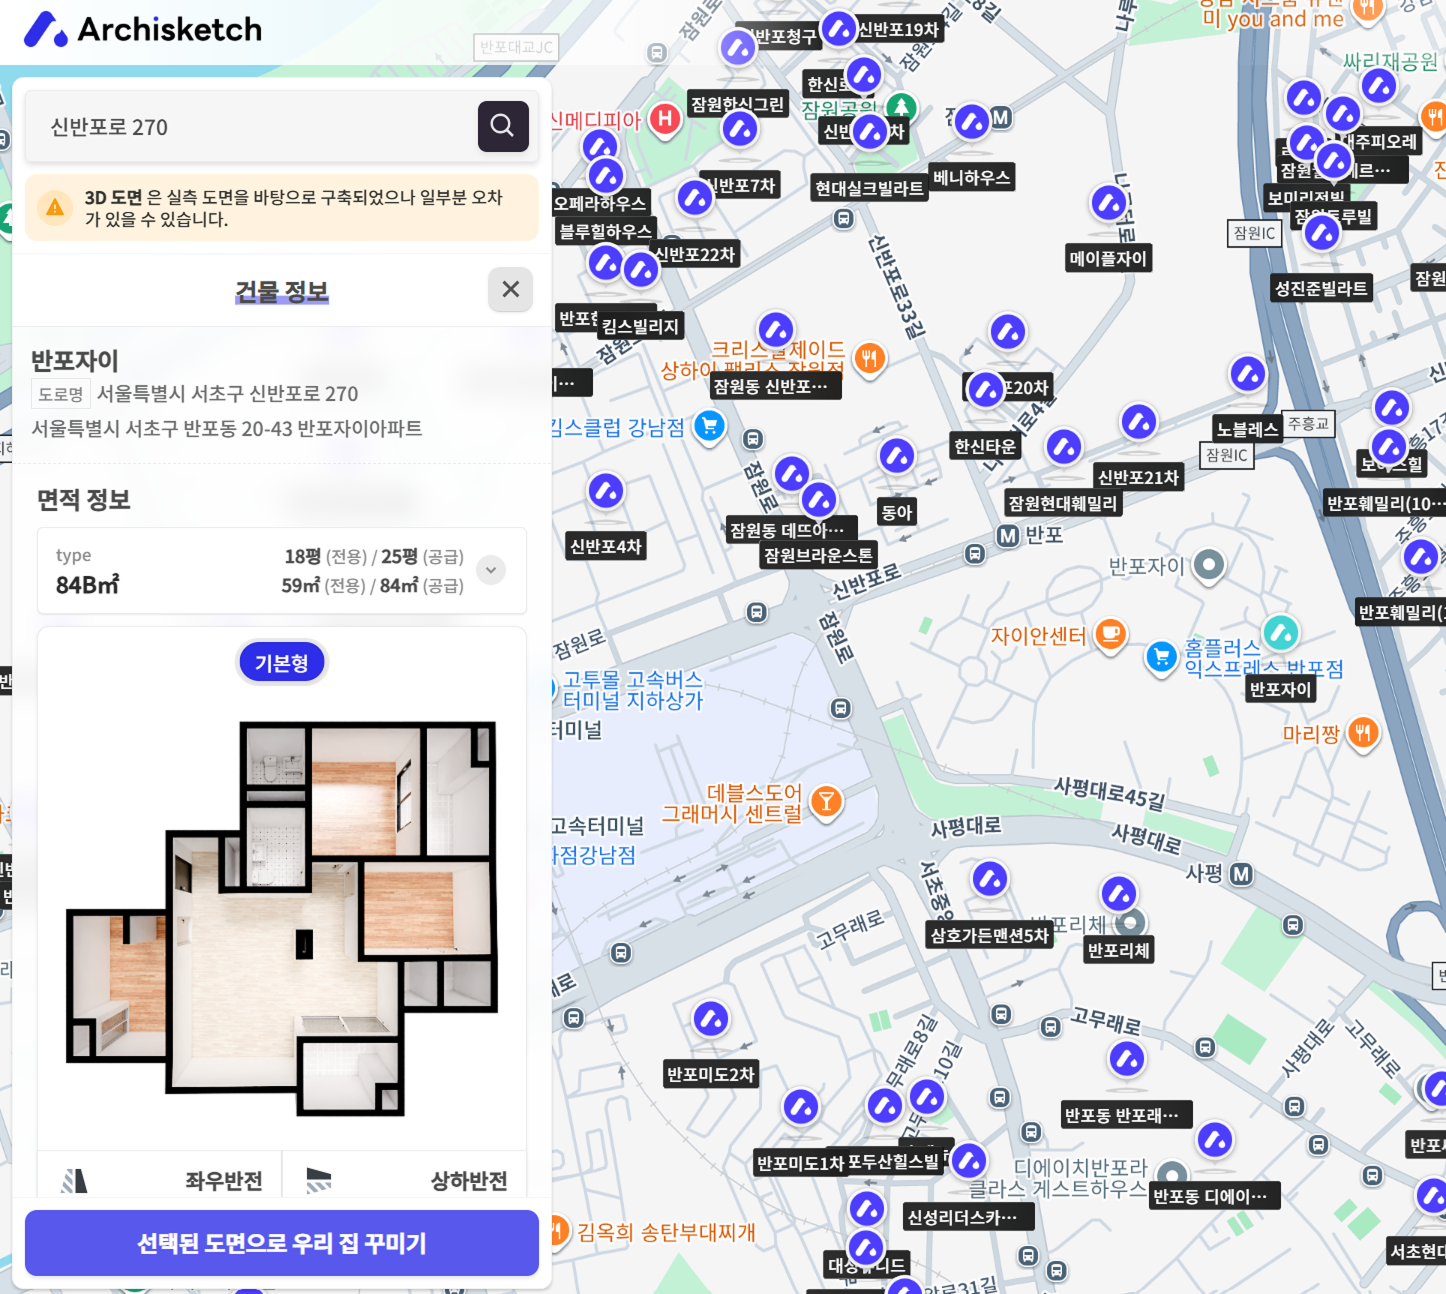Click the 반포 metro station icon
The width and height of the screenshot is (1446, 1294).
pyautogui.click(x=1008, y=536)
